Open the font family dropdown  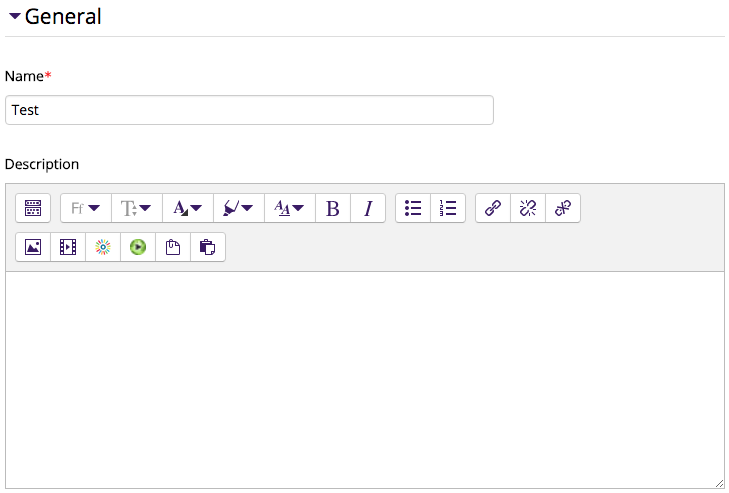click(86, 208)
